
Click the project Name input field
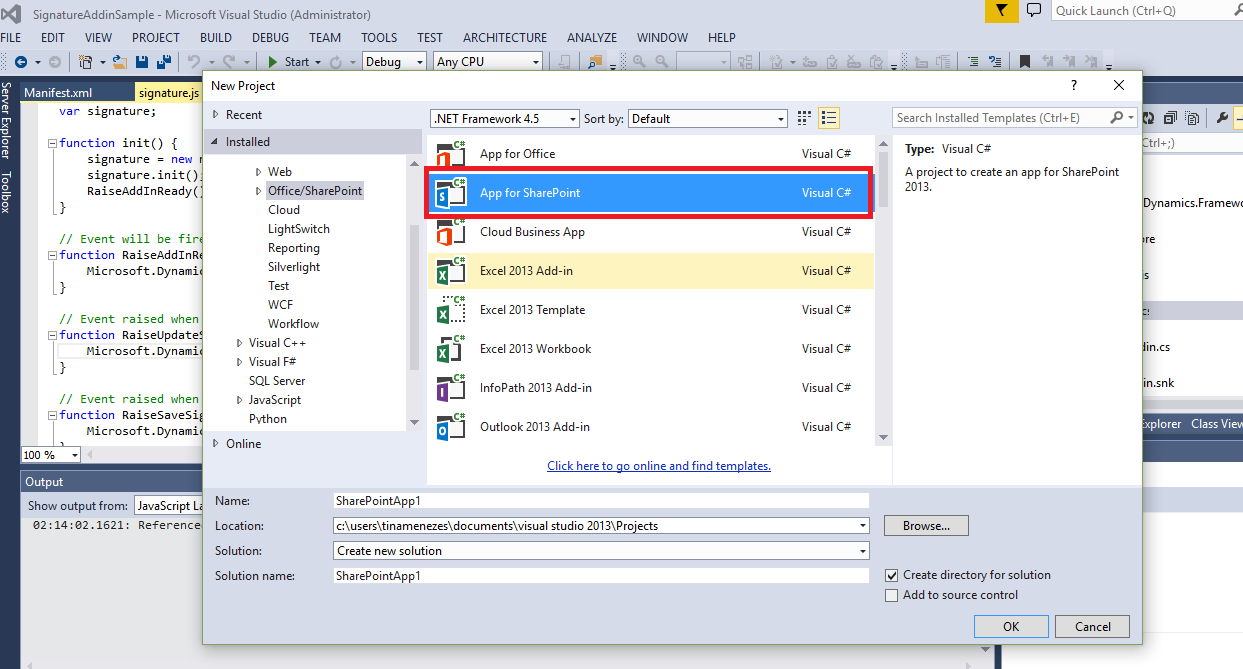coord(602,501)
